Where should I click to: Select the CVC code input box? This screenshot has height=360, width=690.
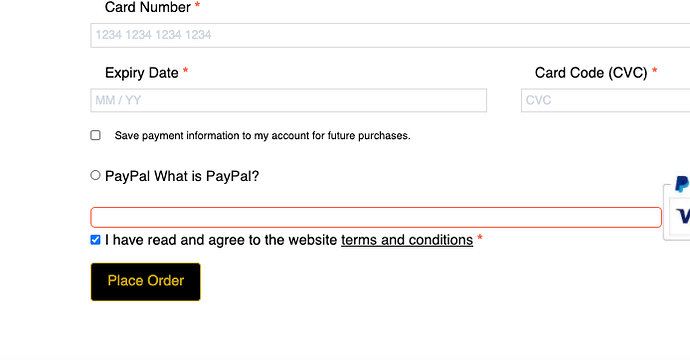pos(606,100)
